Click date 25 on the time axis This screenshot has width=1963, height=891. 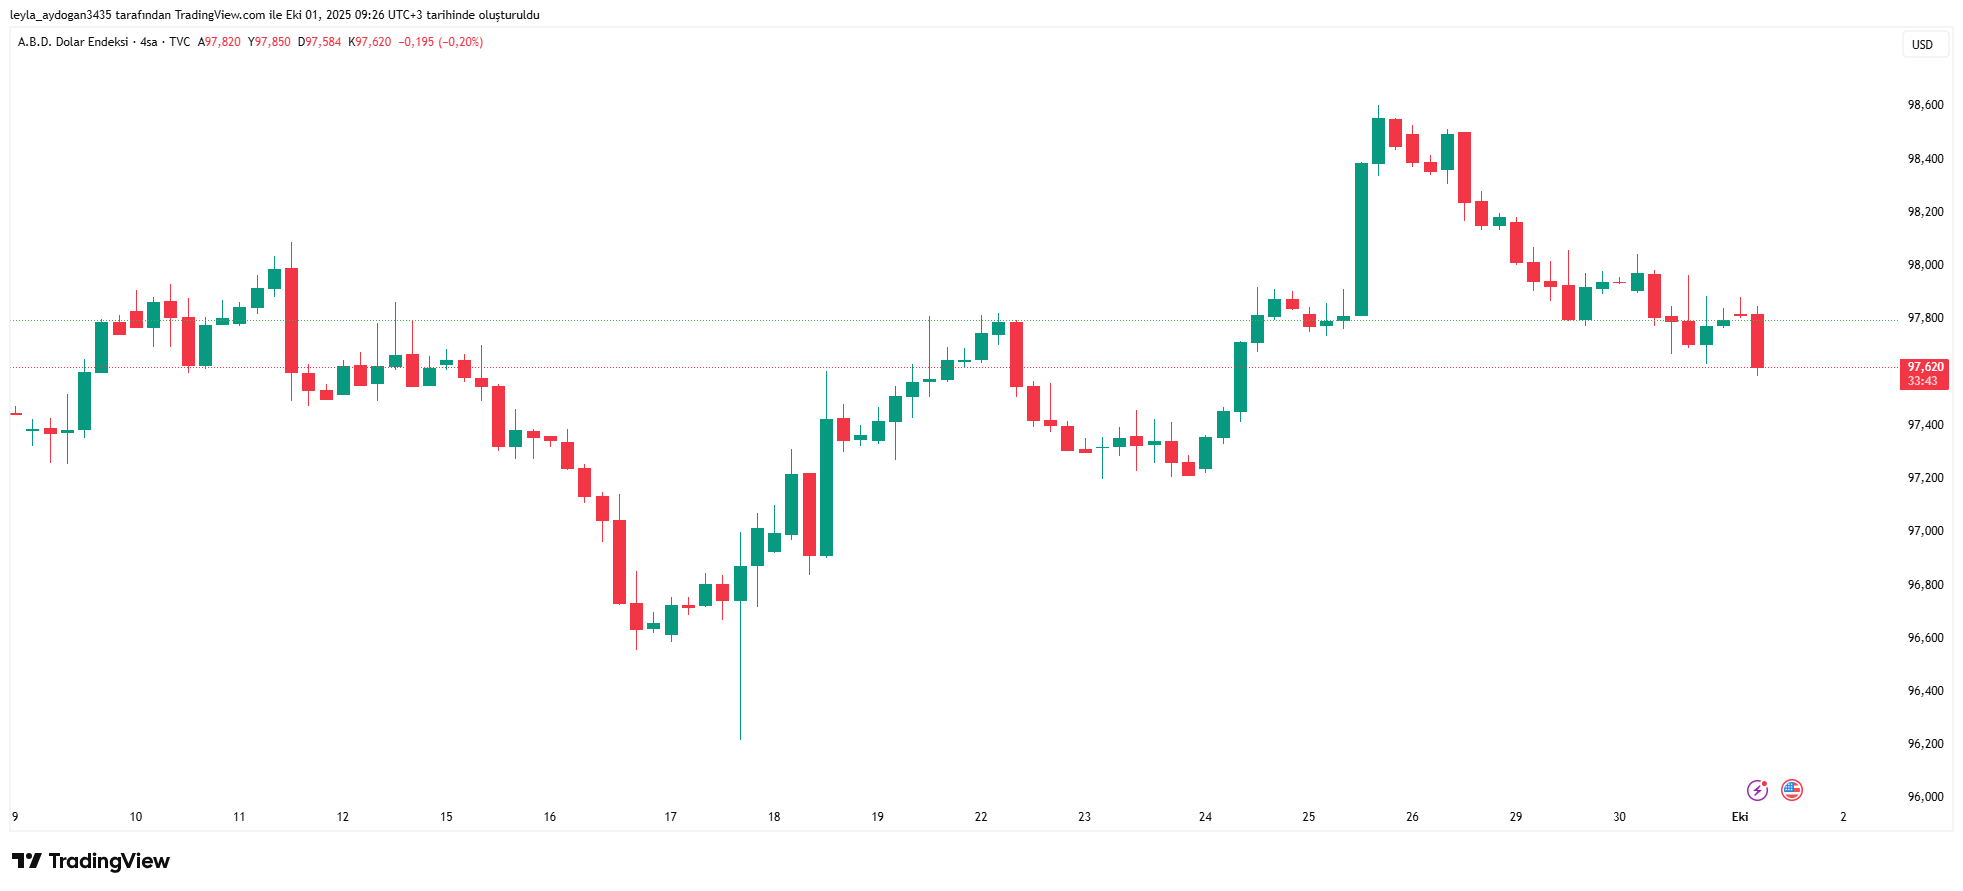[x=1308, y=817]
